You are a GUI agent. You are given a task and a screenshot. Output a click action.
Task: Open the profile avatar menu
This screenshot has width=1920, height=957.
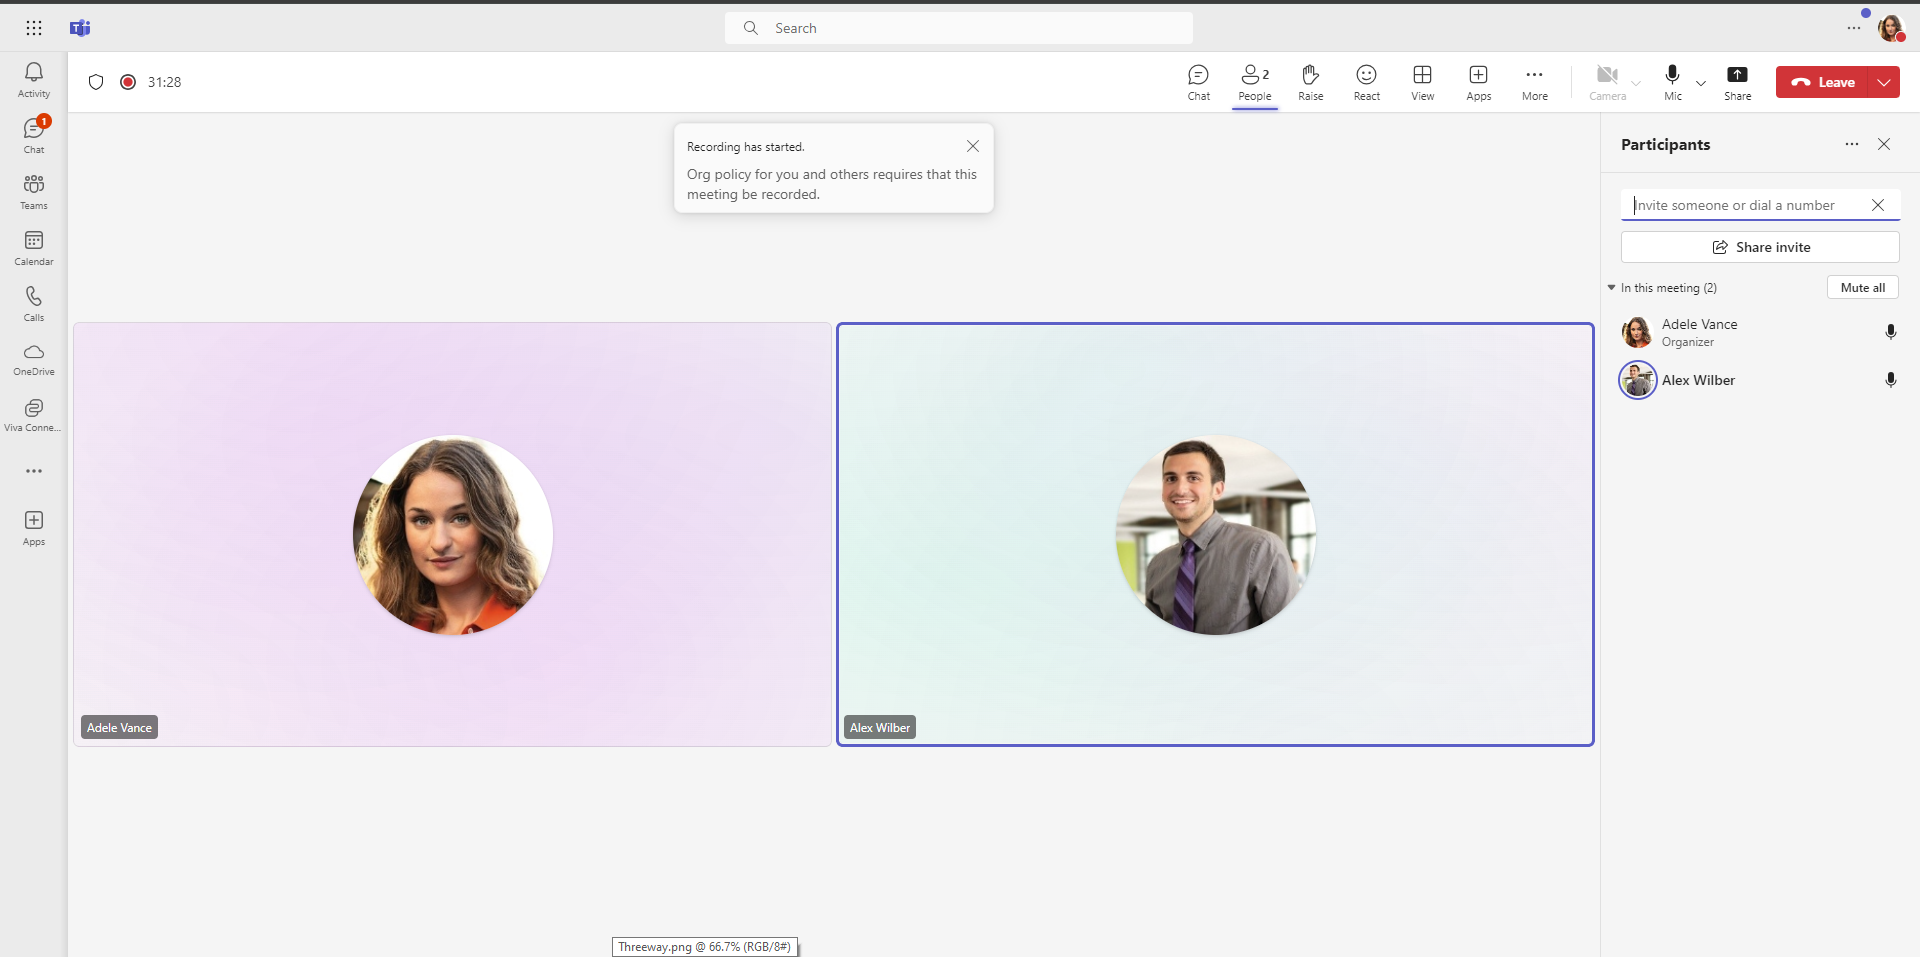[x=1890, y=28]
